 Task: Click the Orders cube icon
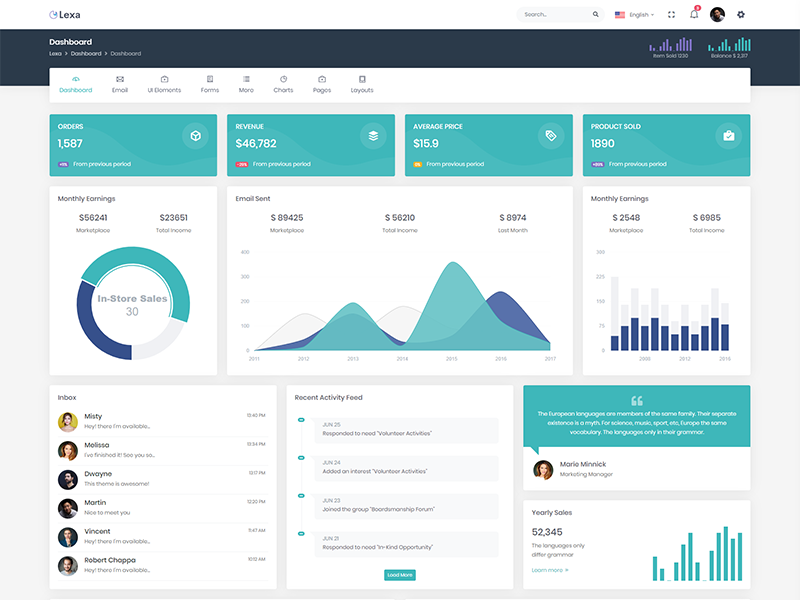coord(195,136)
